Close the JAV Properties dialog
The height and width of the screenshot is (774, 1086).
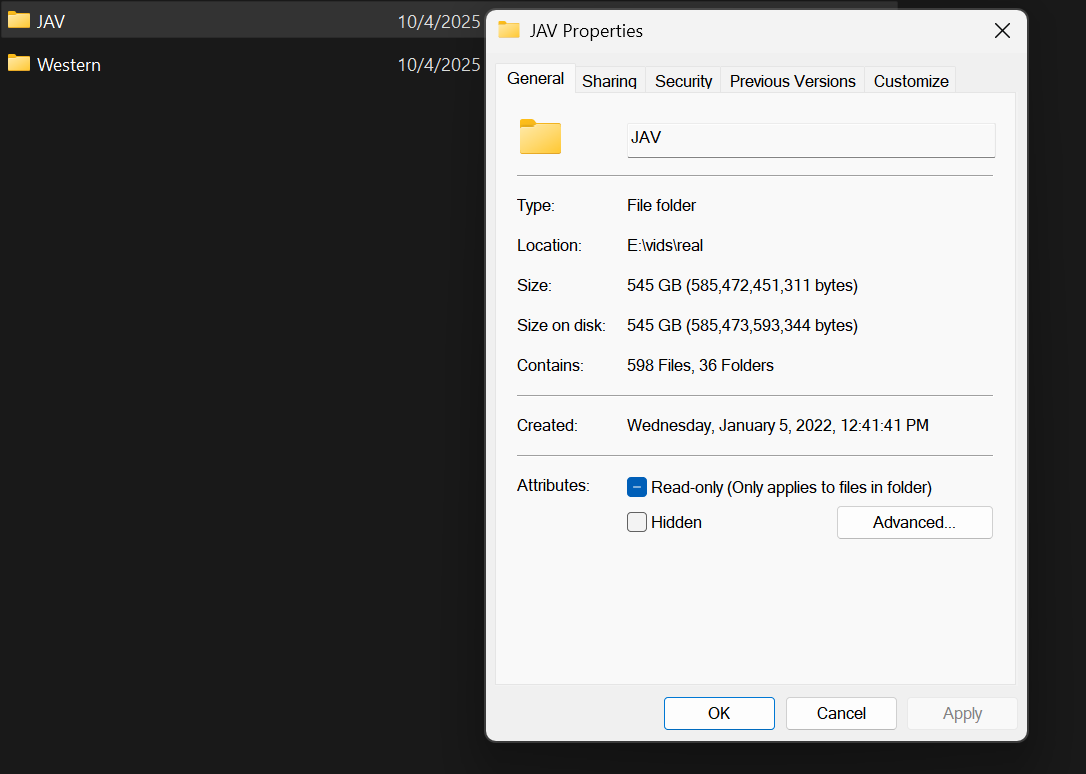[1002, 30]
